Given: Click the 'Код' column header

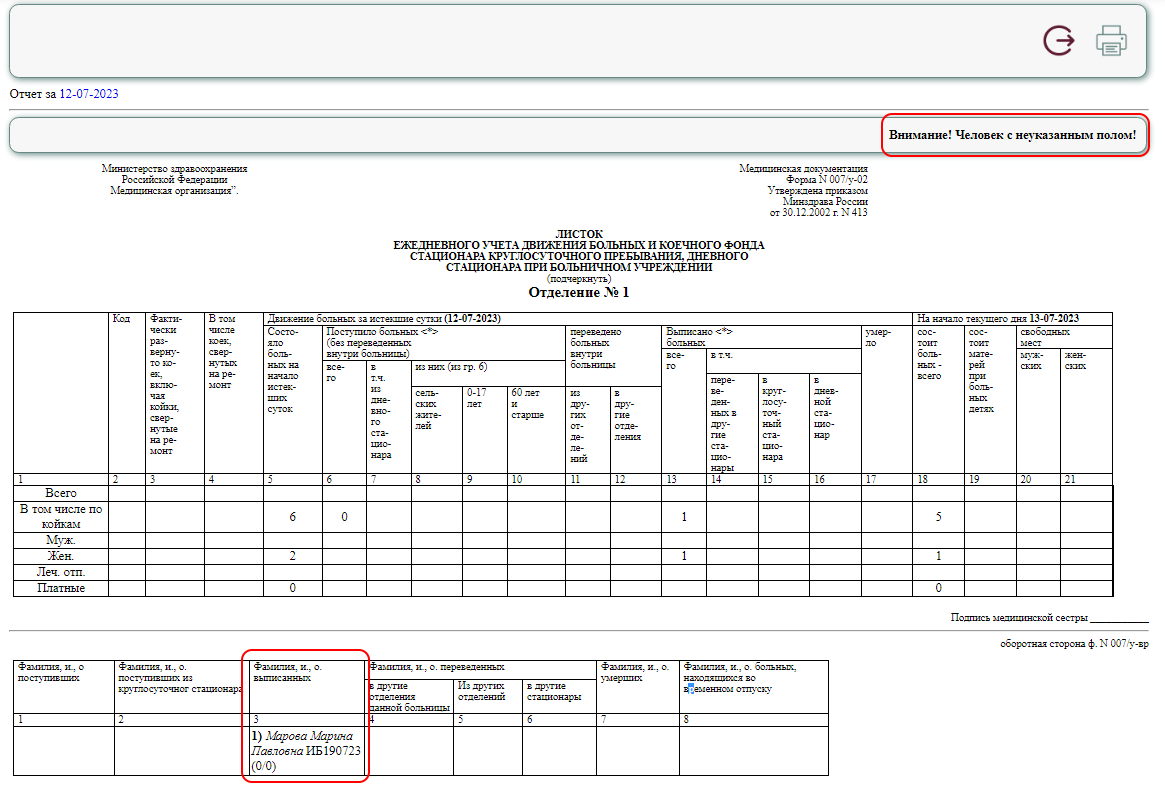Looking at the screenshot, I should pyautogui.click(x=122, y=319).
